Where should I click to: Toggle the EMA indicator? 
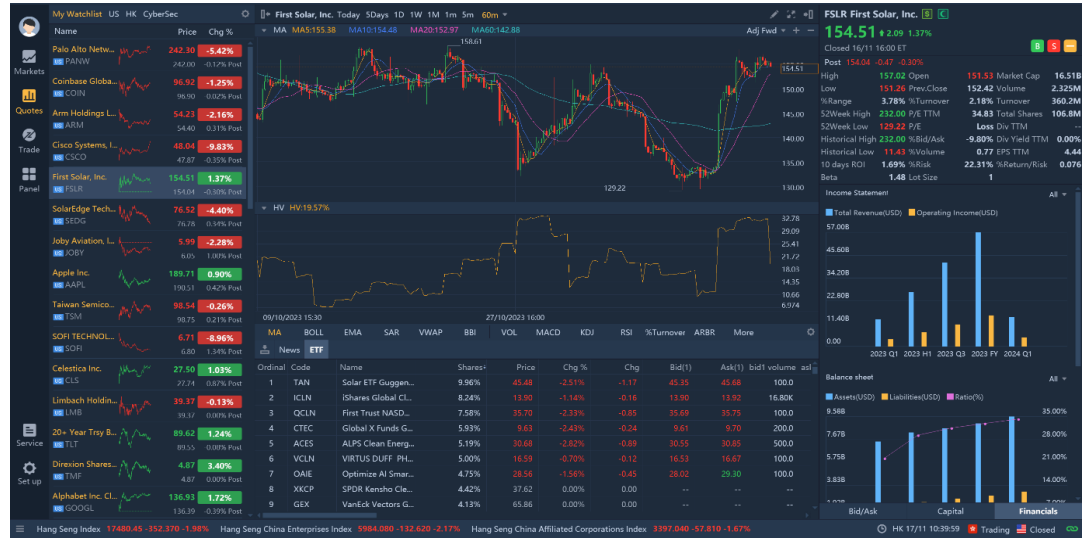click(353, 332)
